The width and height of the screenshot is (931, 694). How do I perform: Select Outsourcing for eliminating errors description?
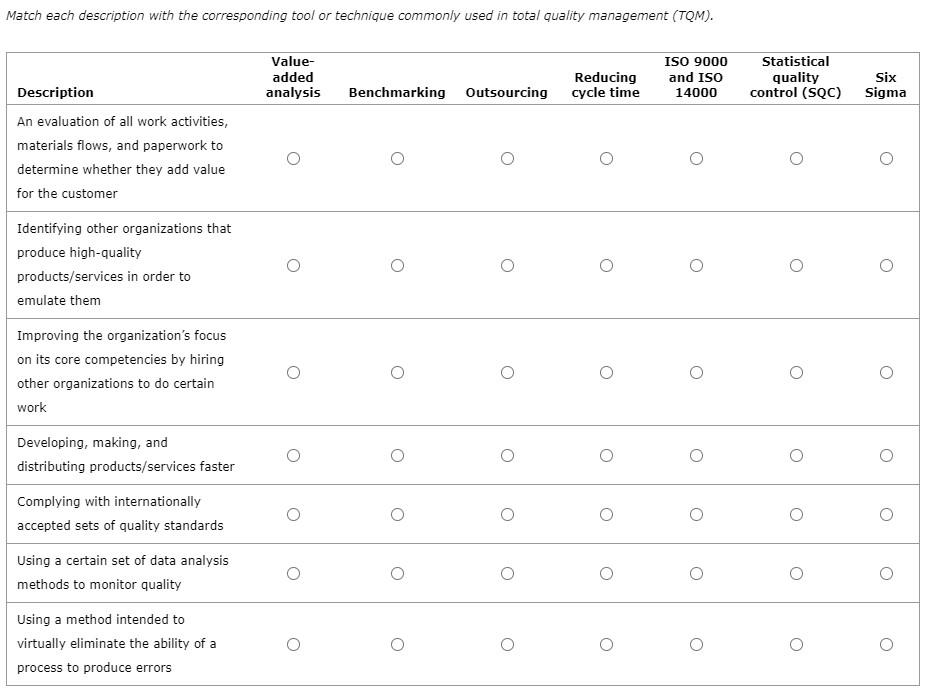click(507, 644)
